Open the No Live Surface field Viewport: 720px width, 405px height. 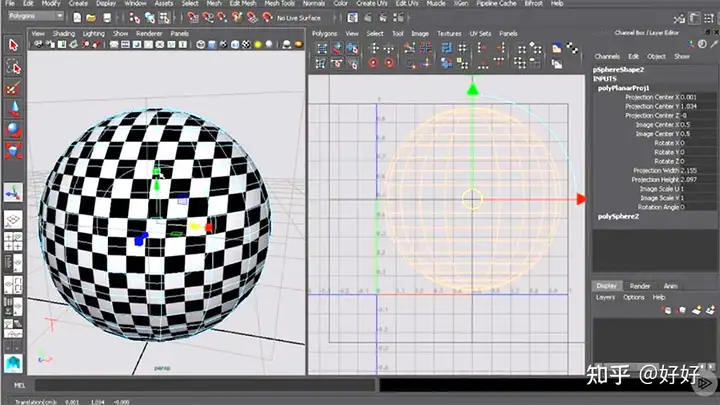[297, 18]
